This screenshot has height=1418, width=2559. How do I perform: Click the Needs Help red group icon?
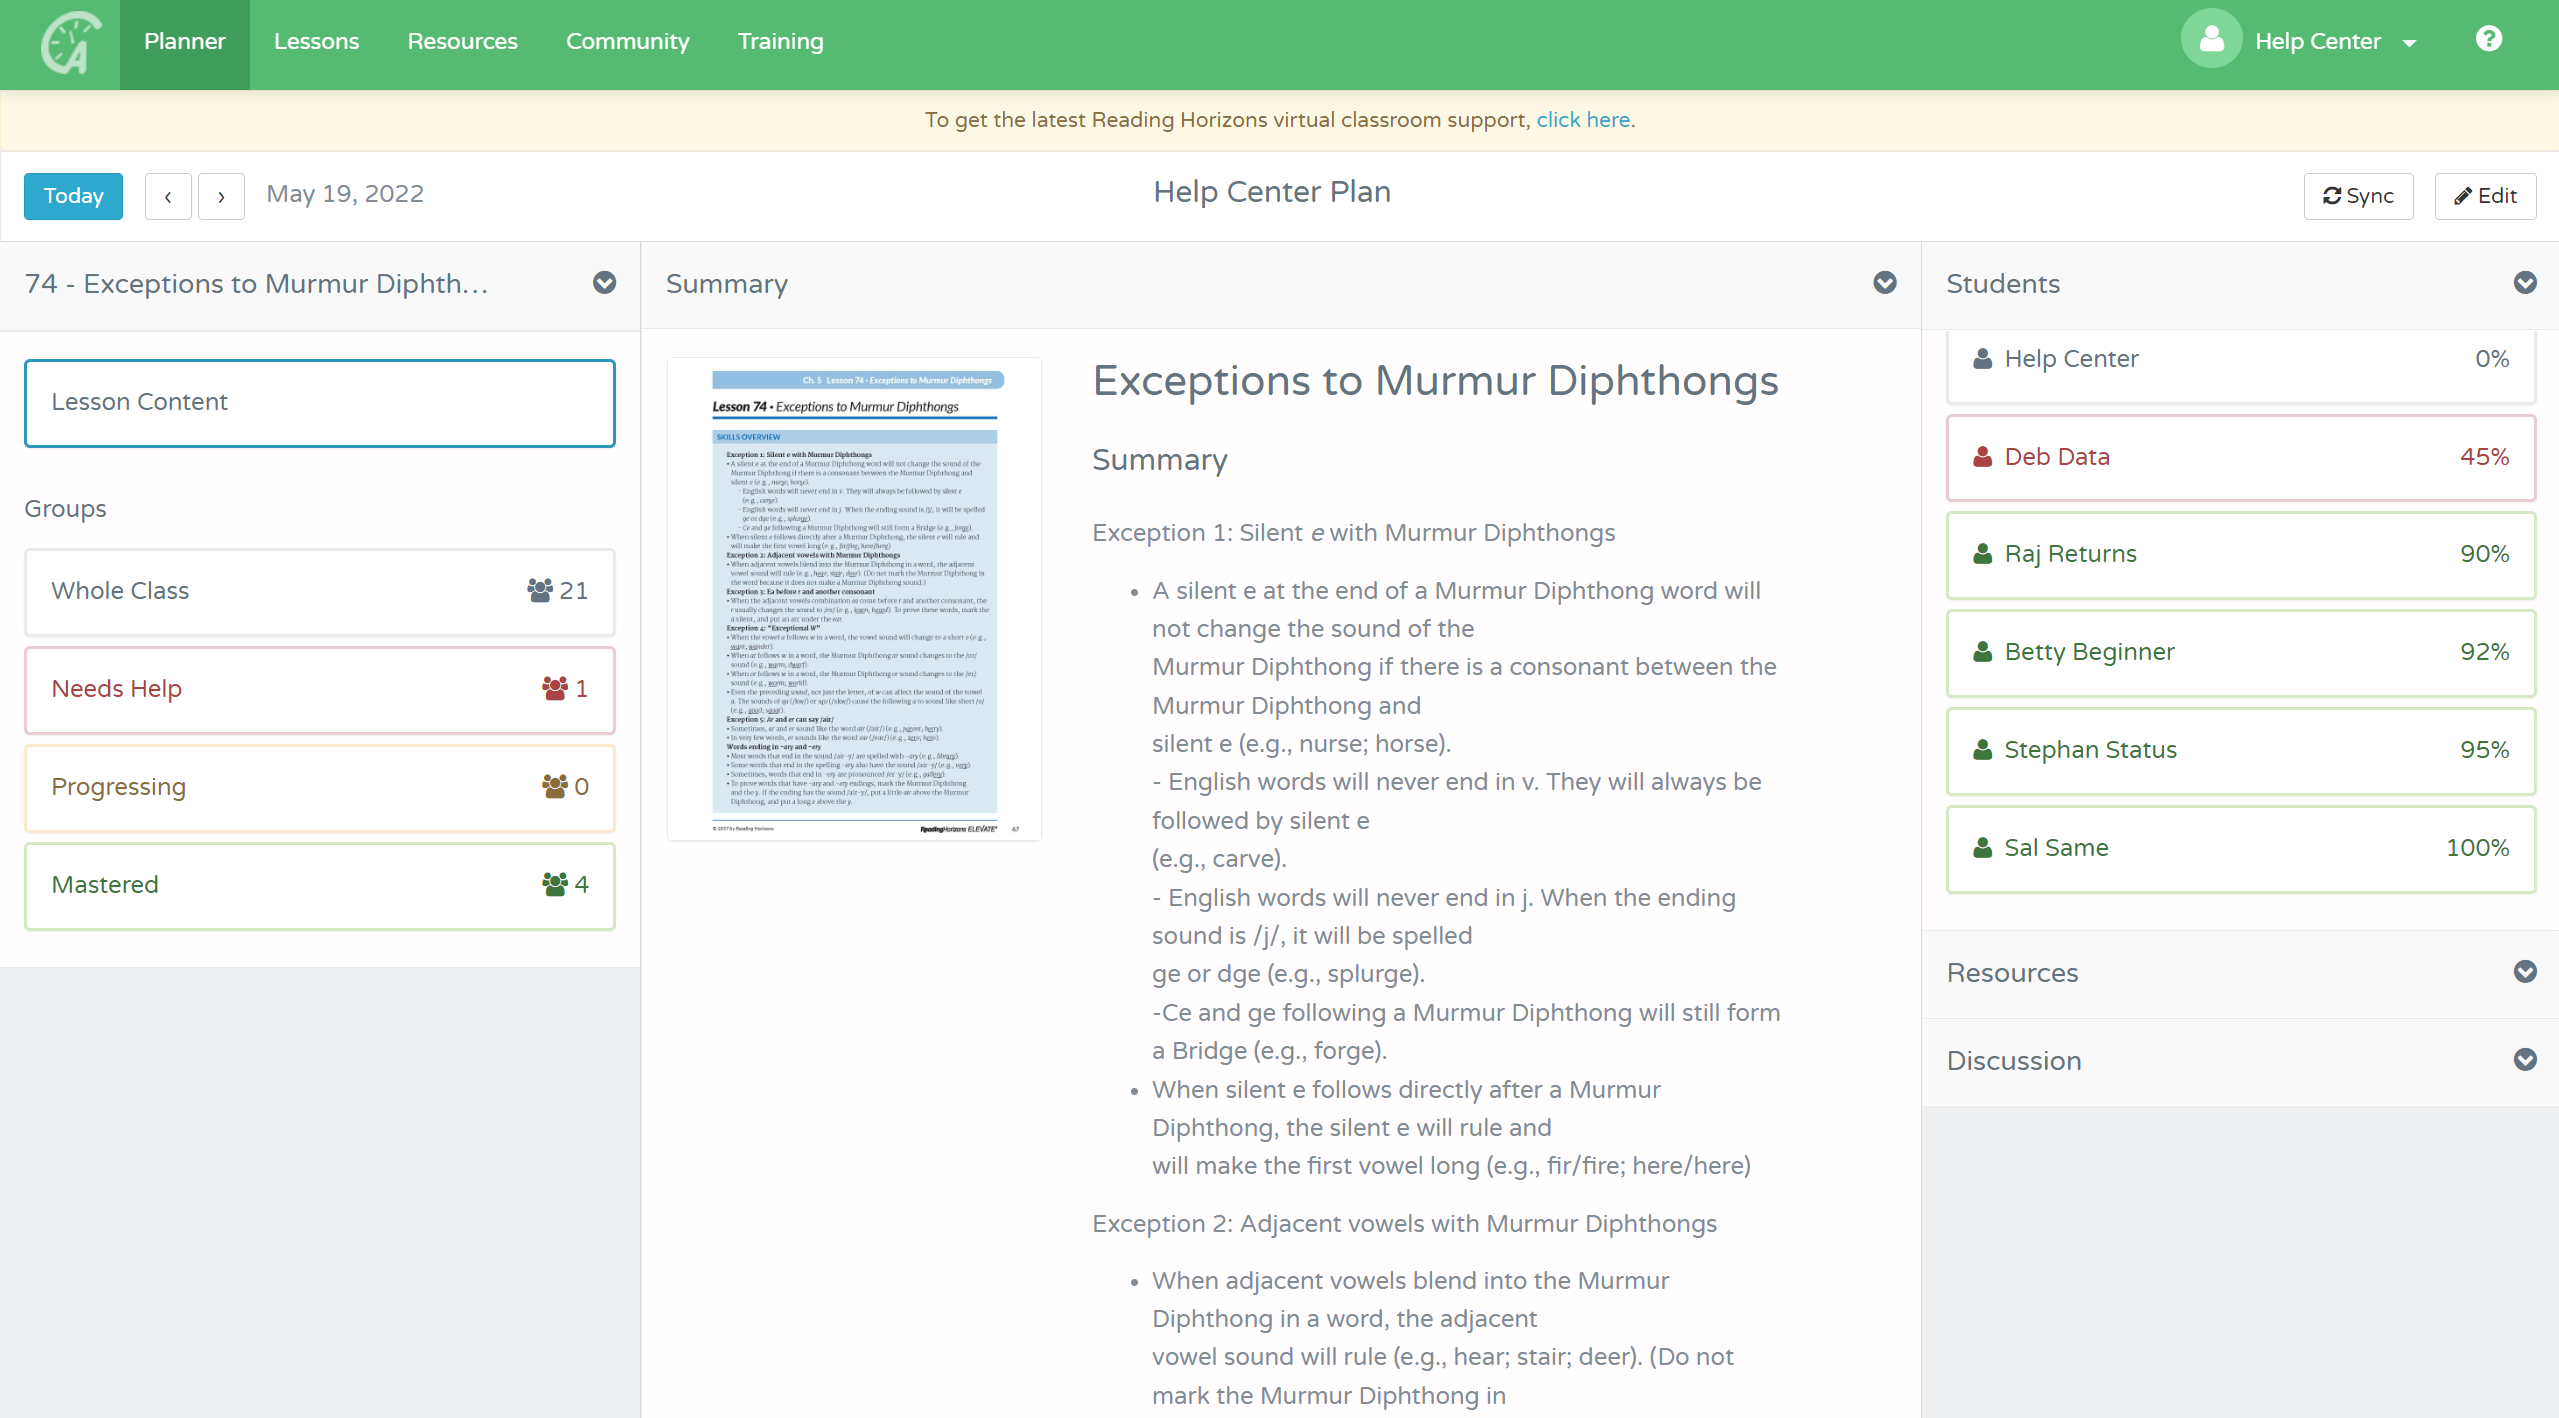coord(555,688)
